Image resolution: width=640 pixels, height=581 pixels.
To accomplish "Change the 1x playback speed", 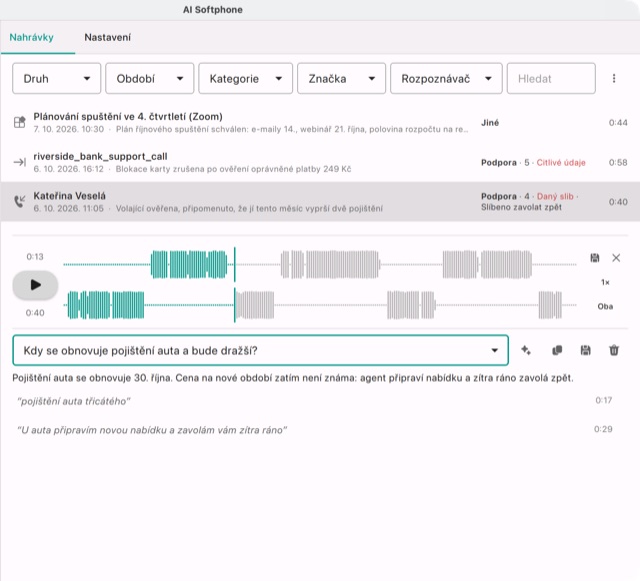I will click(605, 282).
